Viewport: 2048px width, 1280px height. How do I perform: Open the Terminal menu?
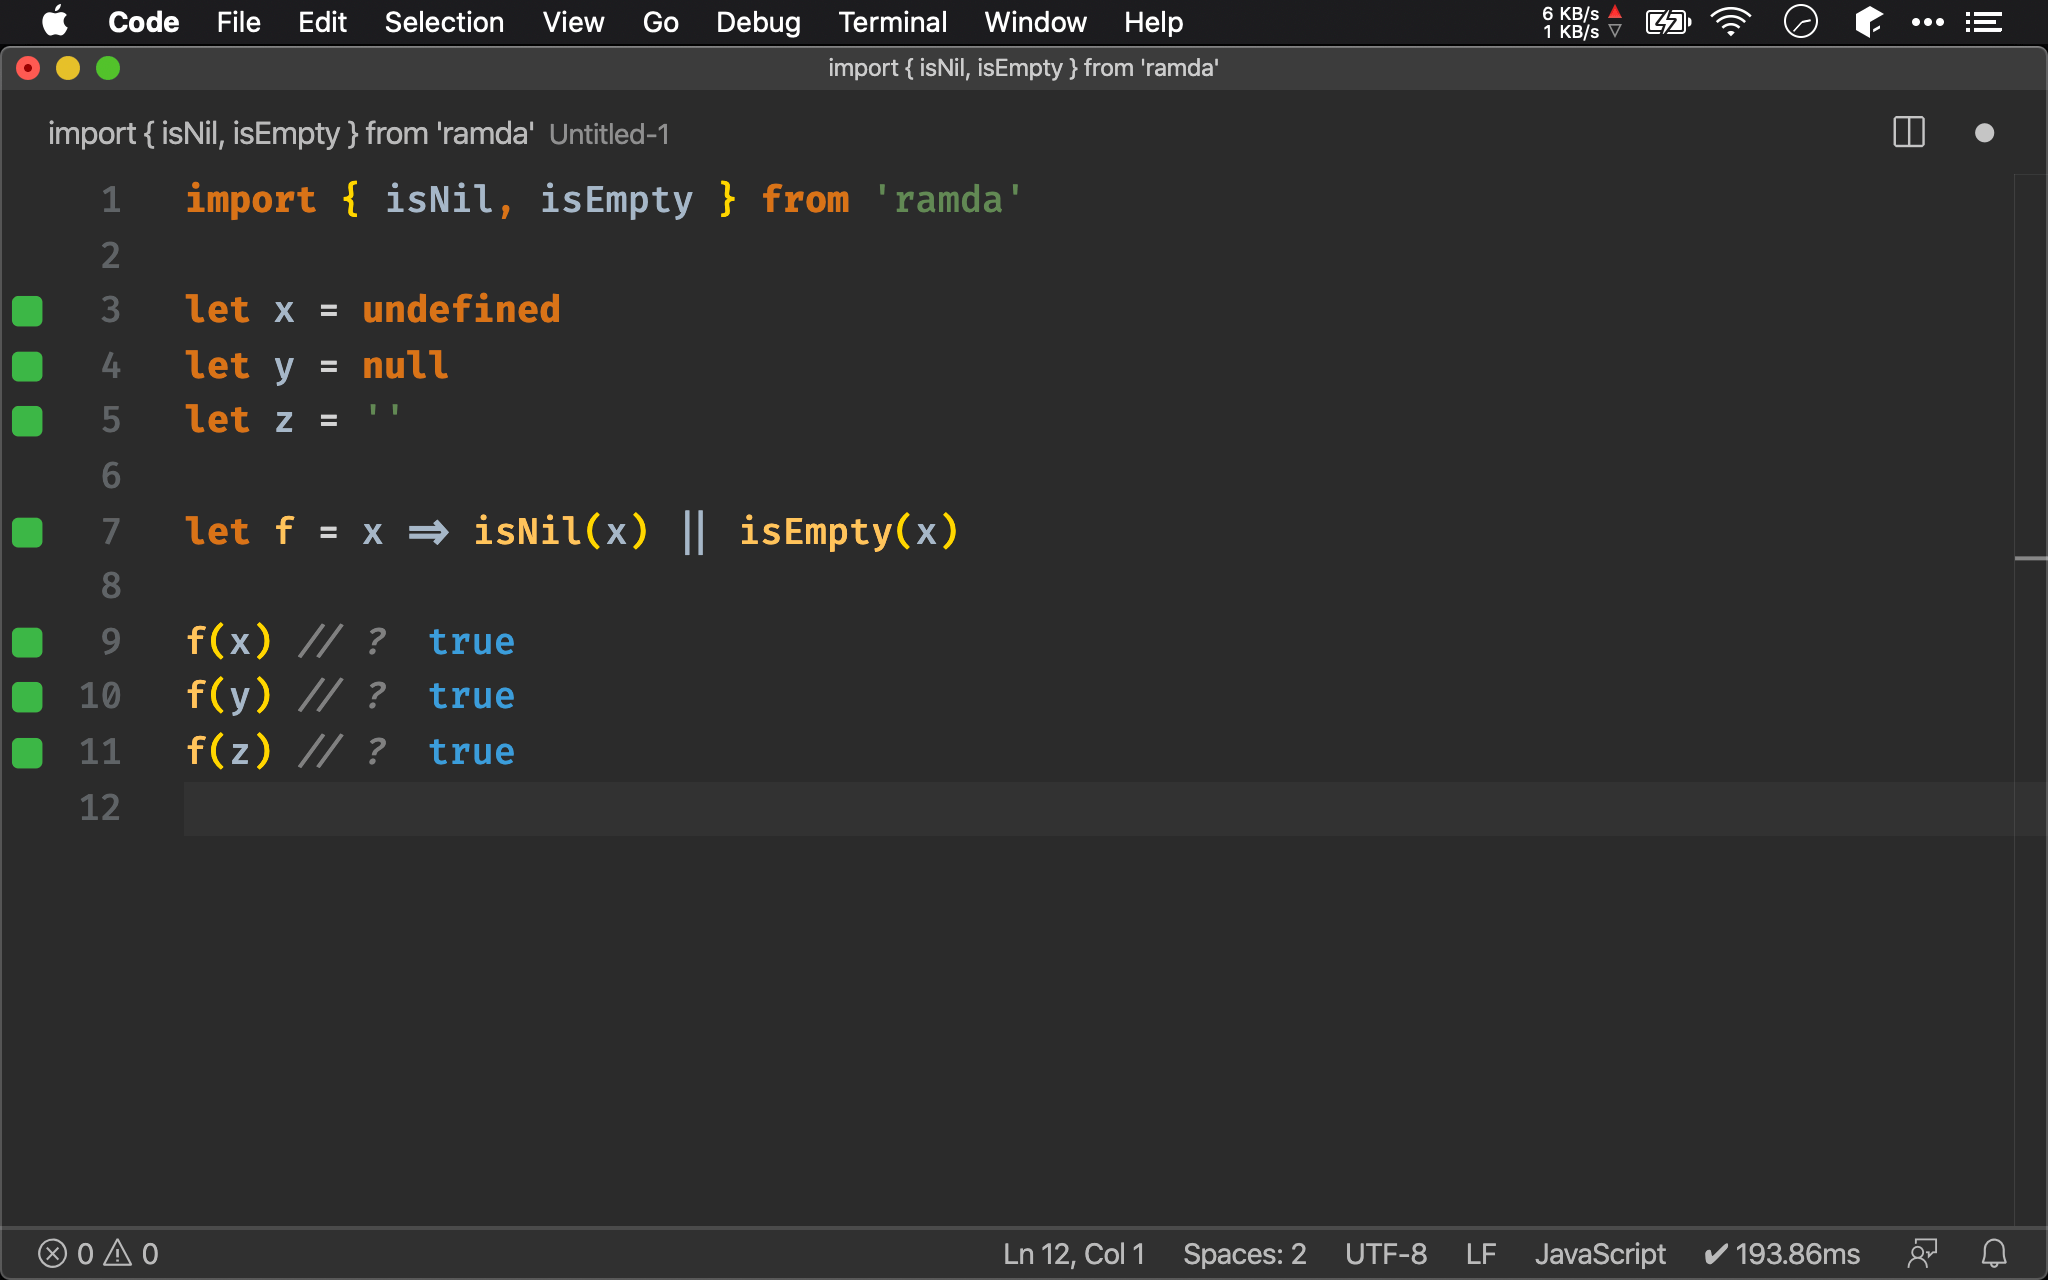pos(889,21)
